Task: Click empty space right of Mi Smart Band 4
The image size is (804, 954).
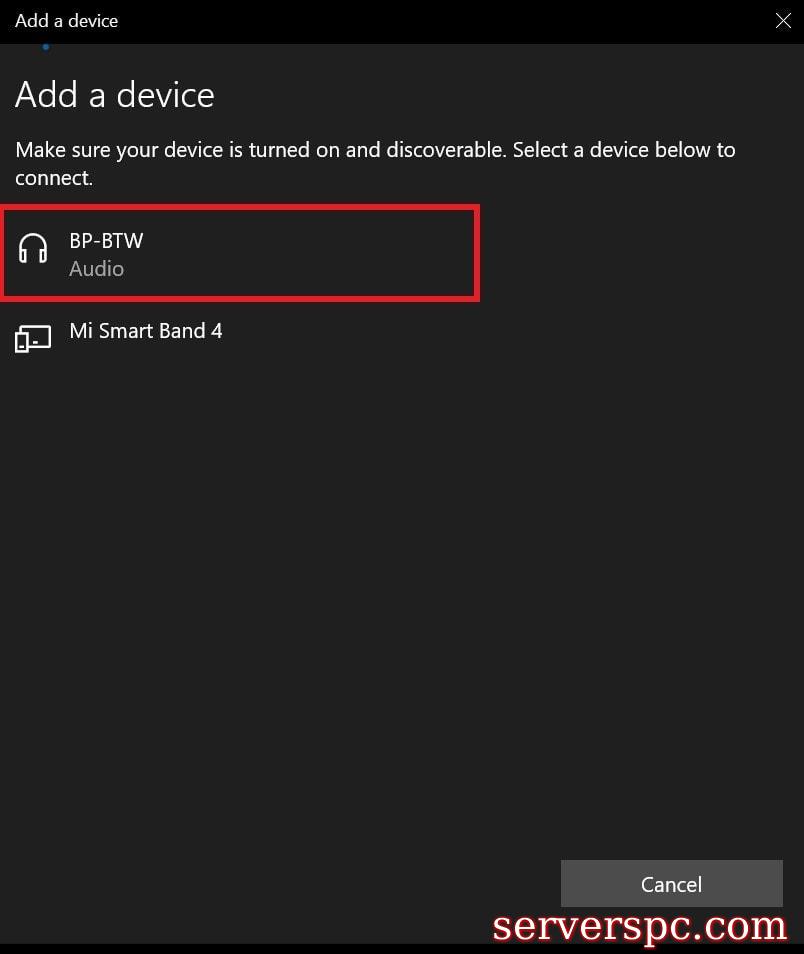Action: 500,332
